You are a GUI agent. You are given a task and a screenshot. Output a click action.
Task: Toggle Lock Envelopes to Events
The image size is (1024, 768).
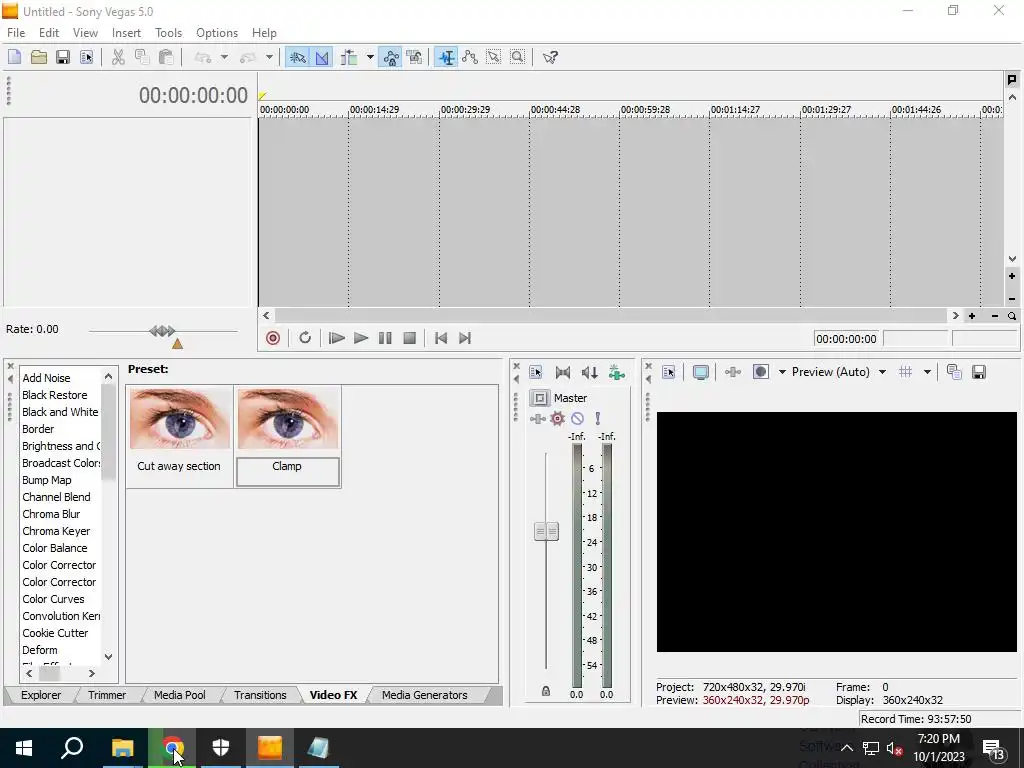coord(391,57)
